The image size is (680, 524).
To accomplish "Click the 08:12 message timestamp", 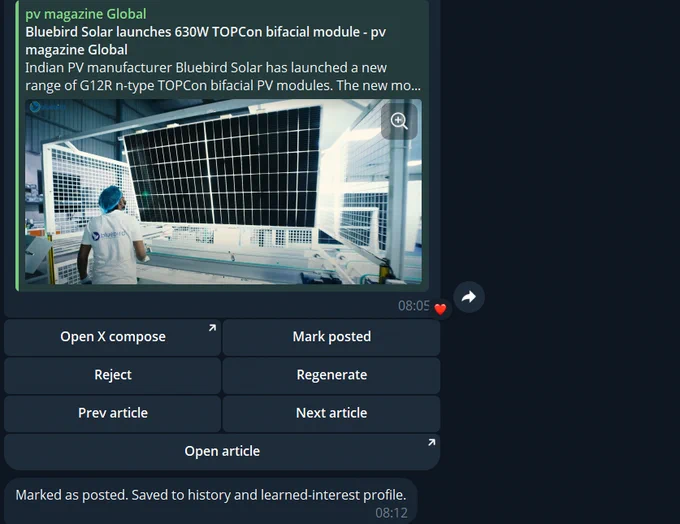I will click(x=392, y=513).
